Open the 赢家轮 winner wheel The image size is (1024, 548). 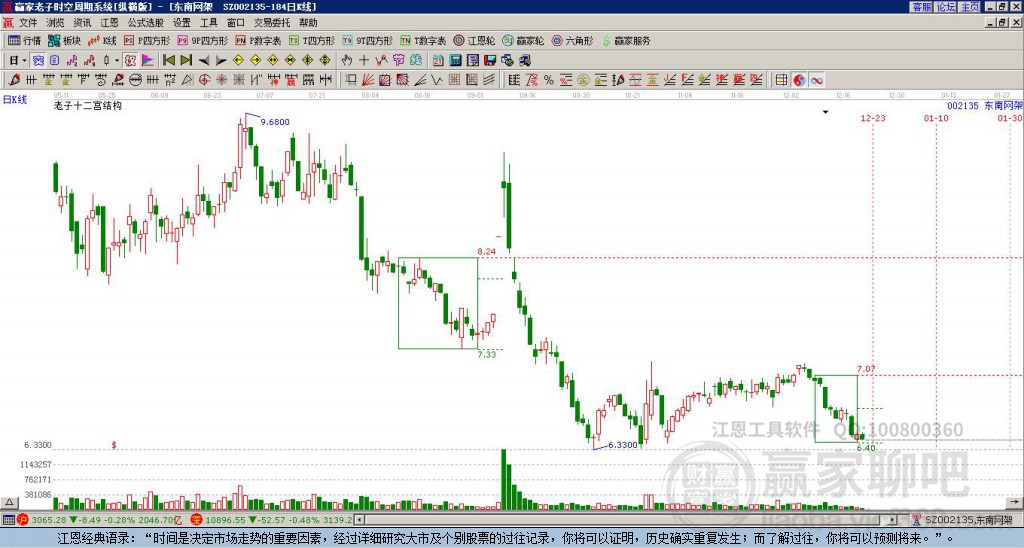pos(523,40)
